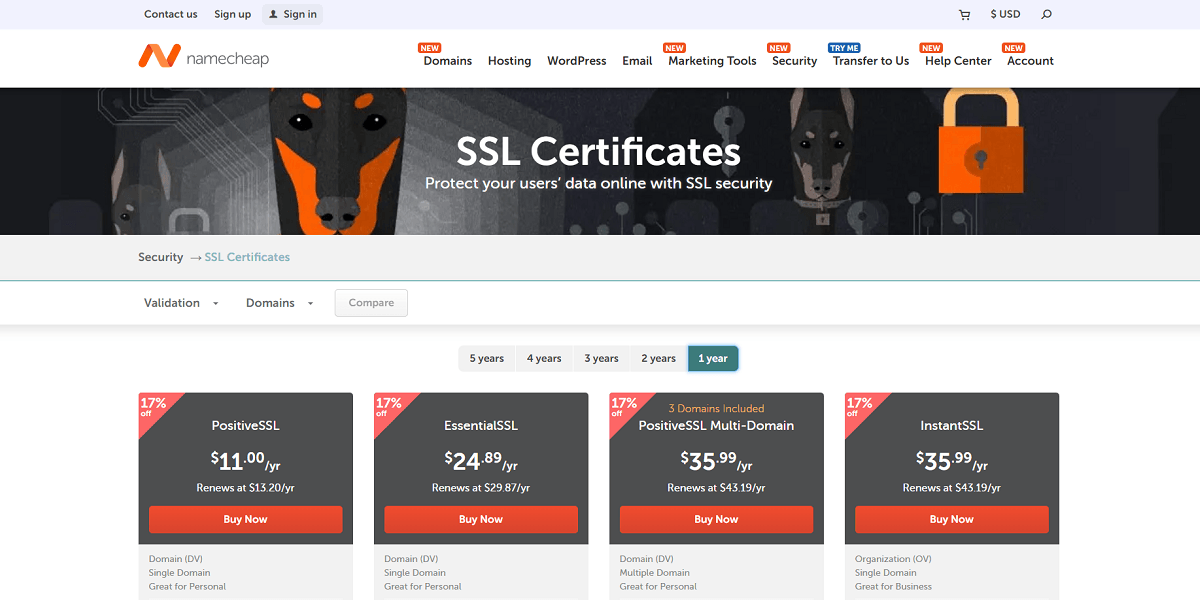Open the shopping cart icon
This screenshot has height=600, width=1200.
coord(964,15)
